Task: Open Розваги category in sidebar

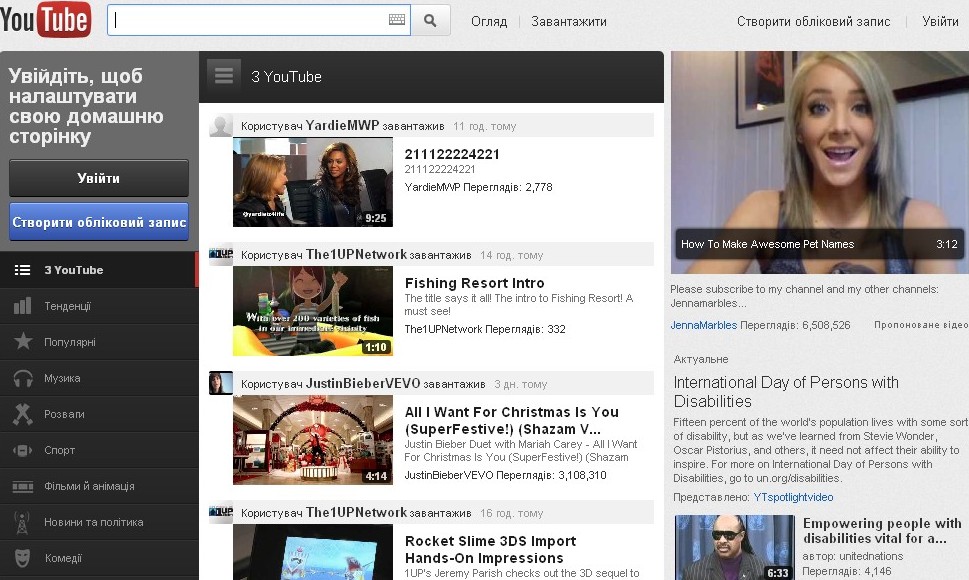Action: pyautogui.click(x=99, y=414)
